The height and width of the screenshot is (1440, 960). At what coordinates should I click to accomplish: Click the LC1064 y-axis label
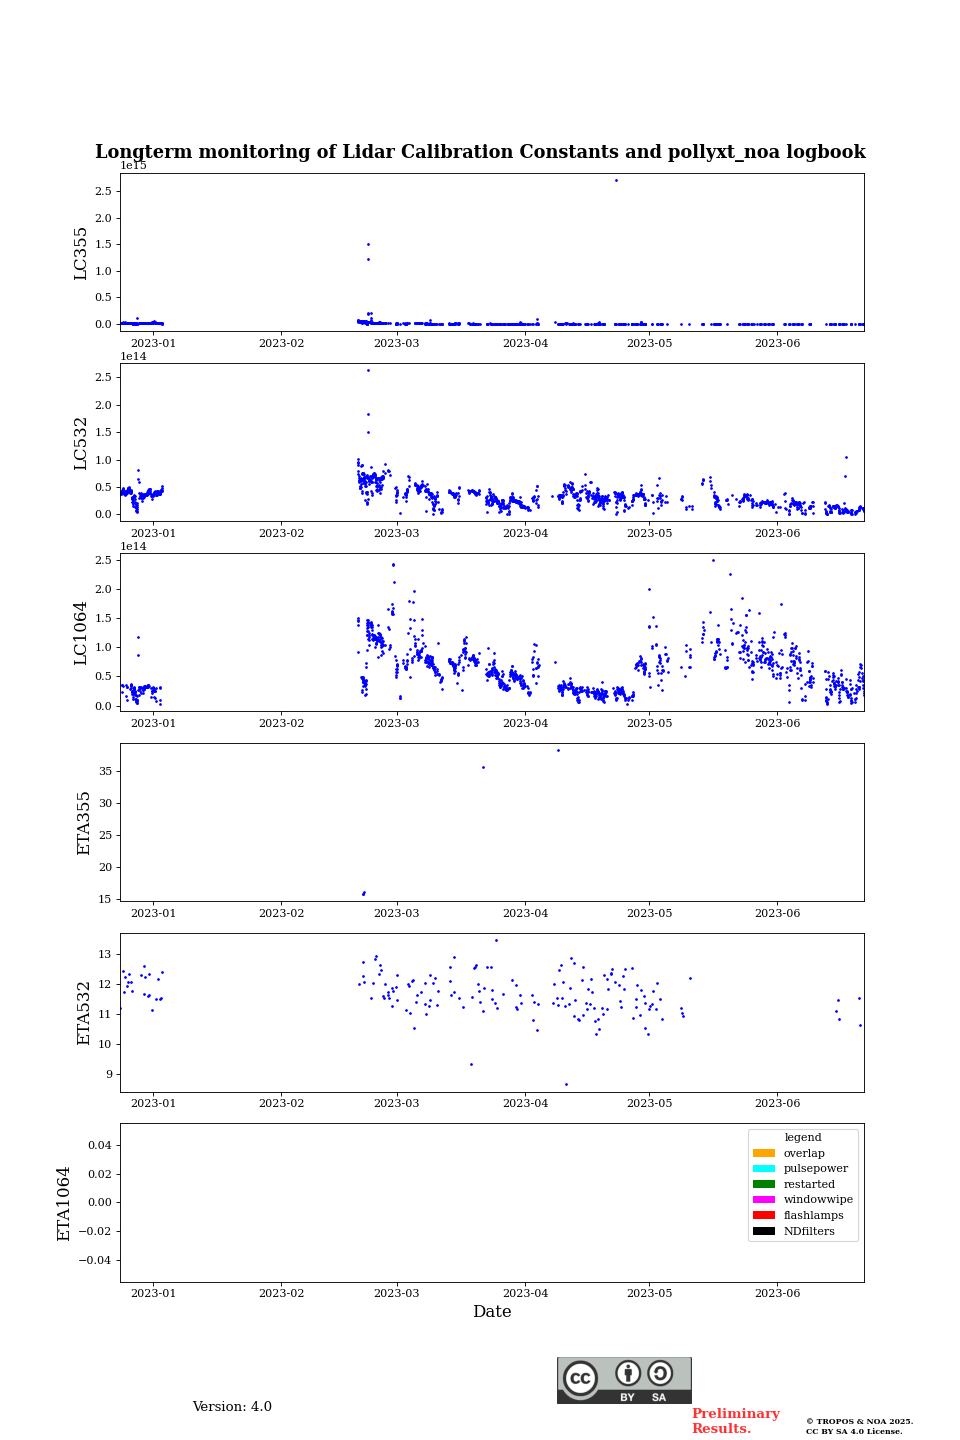click(81, 633)
